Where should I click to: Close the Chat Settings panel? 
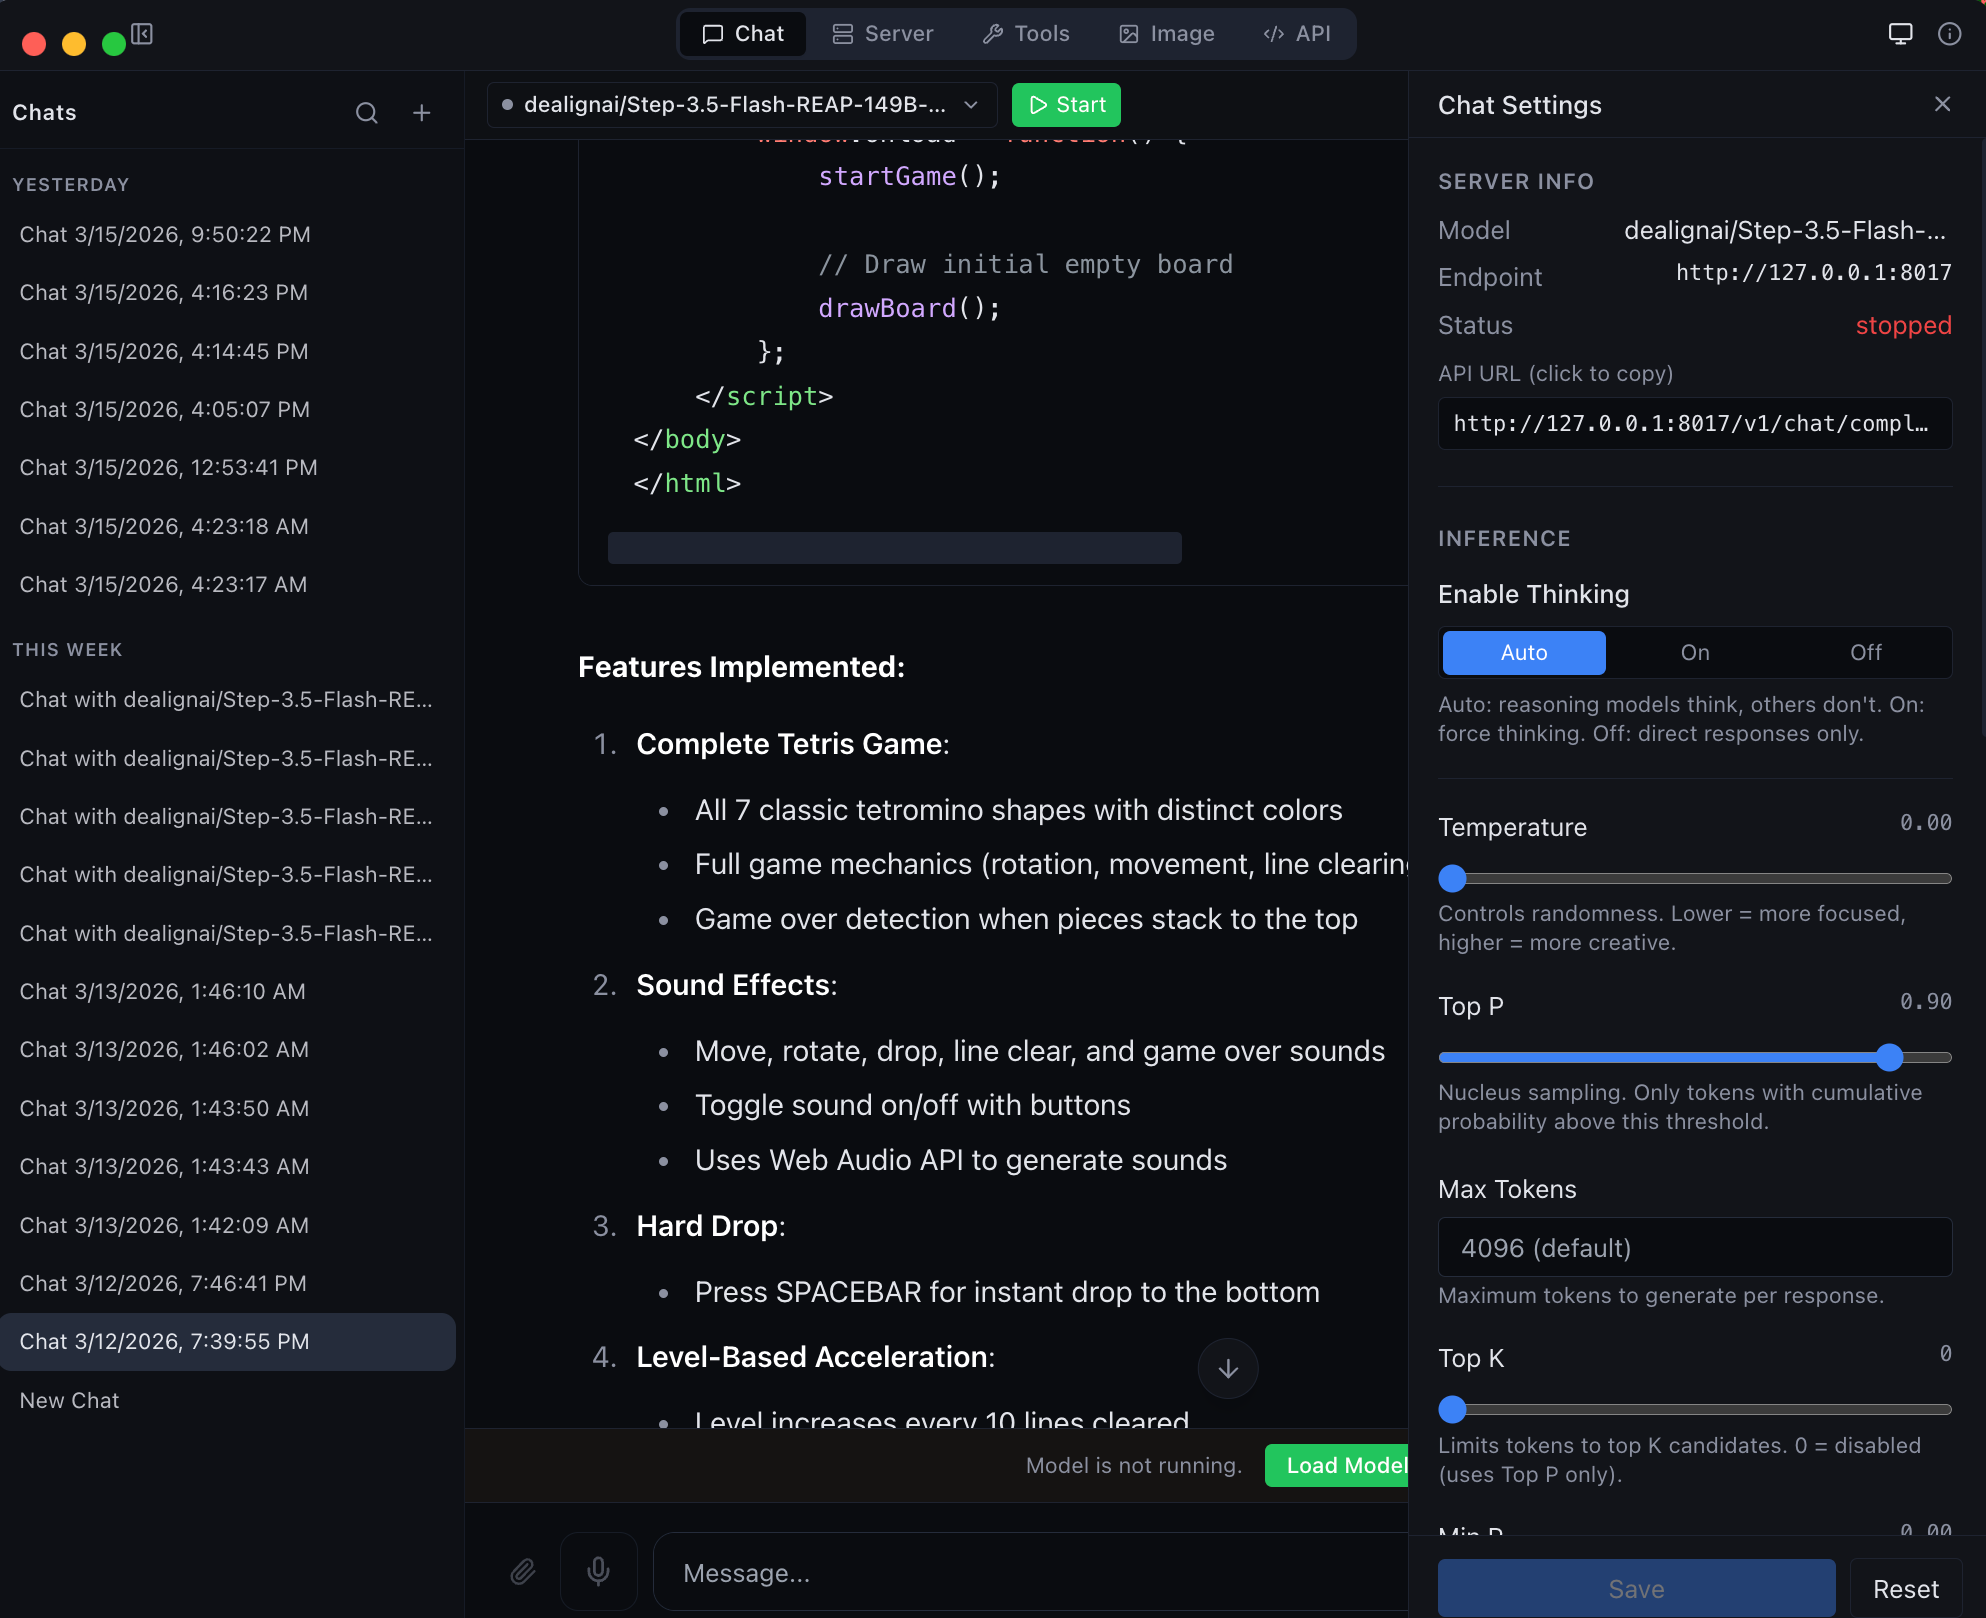click(1942, 103)
